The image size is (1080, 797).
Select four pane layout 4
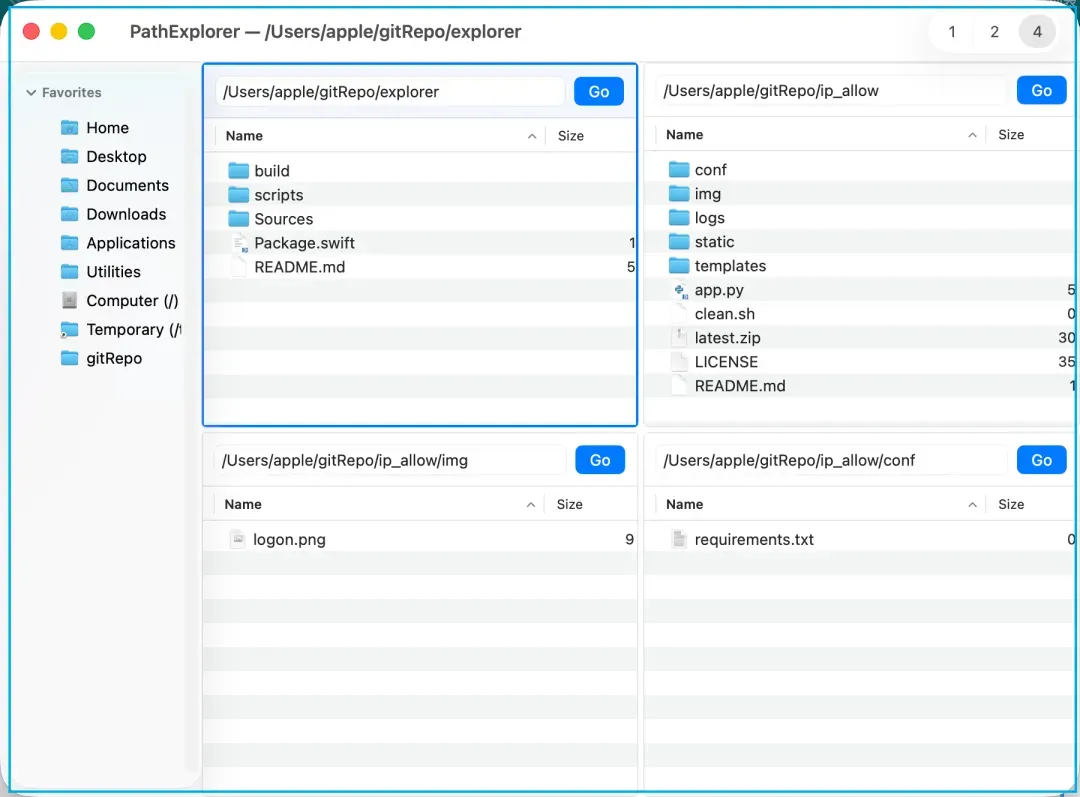[x=1037, y=32]
